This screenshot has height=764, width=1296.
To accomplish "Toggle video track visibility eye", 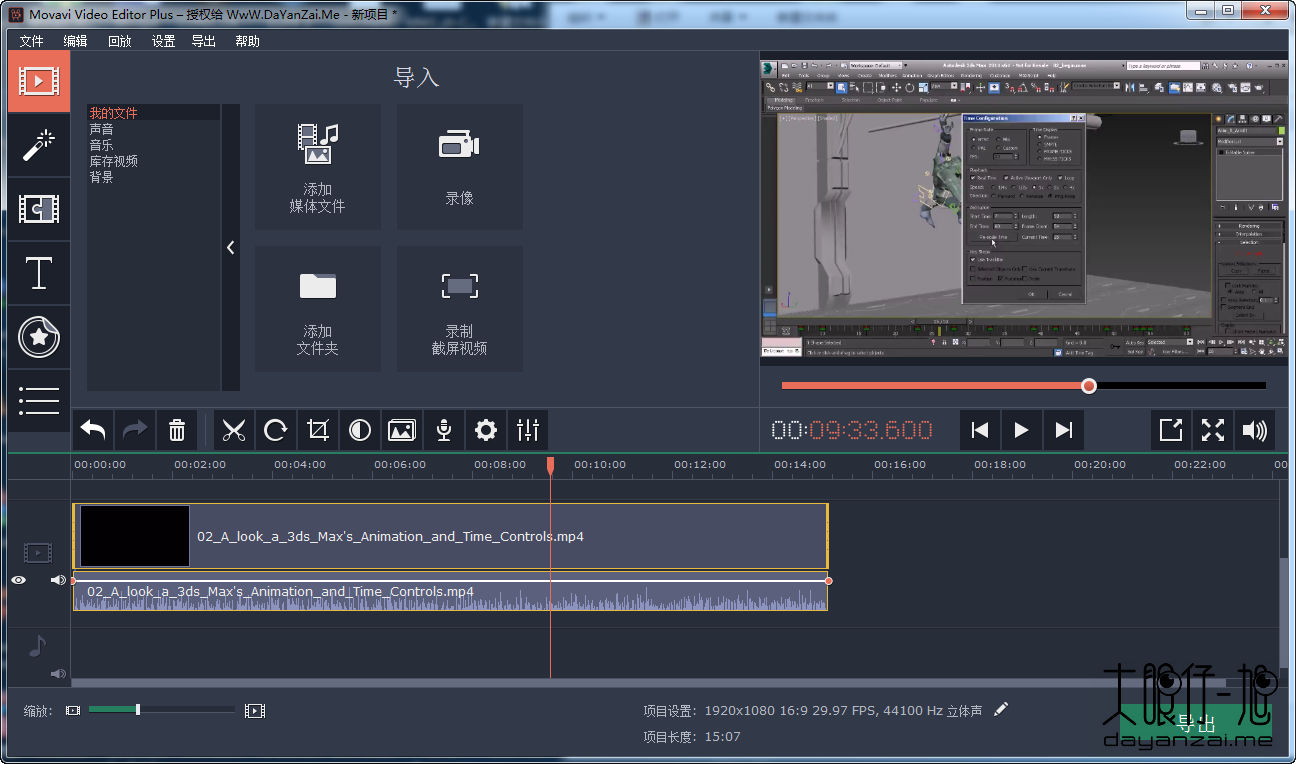I will click(19, 580).
